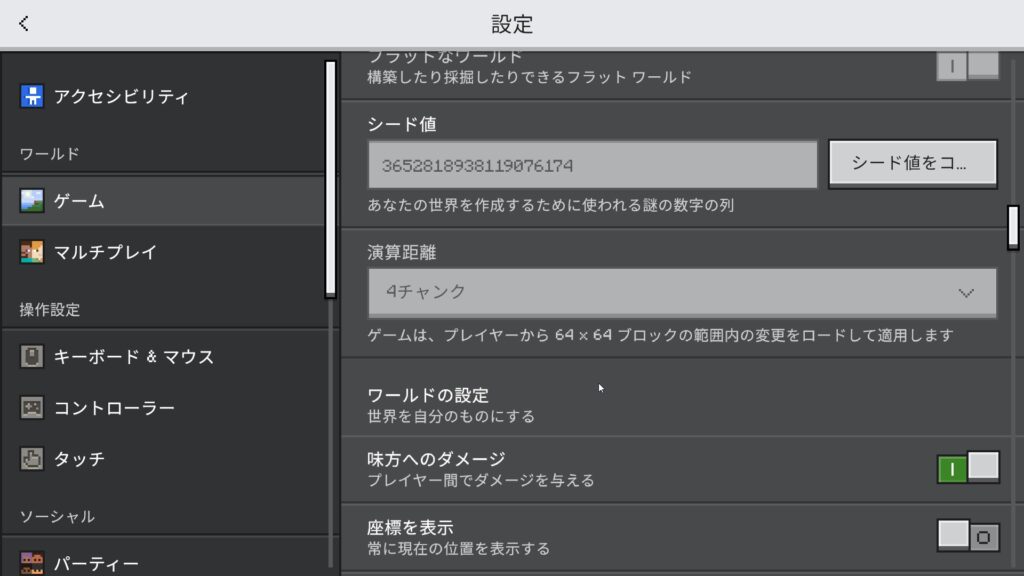1024x576 pixels.
Task: Click the アクセシビリティ icon in sidebar
Action: (x=31, y=96)
